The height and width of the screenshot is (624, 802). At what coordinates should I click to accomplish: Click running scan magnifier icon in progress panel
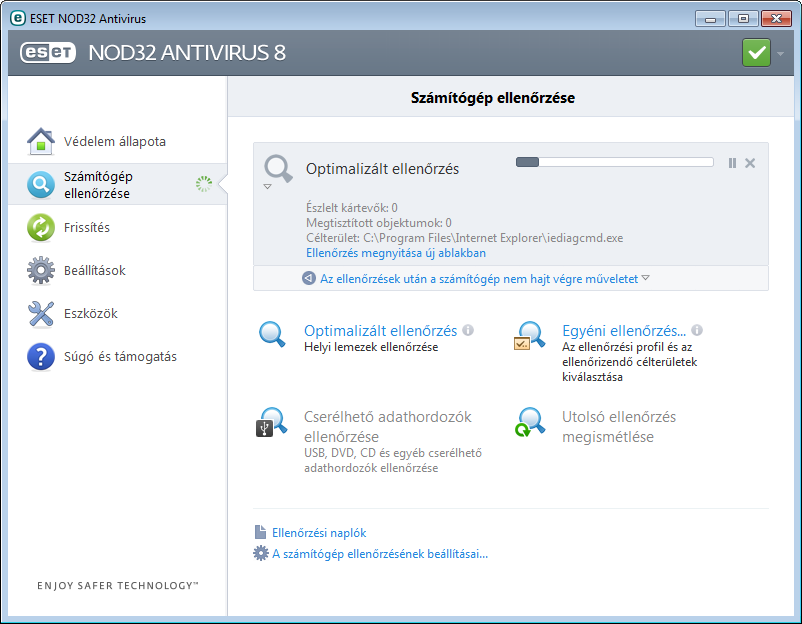click(x=278, y=168)
